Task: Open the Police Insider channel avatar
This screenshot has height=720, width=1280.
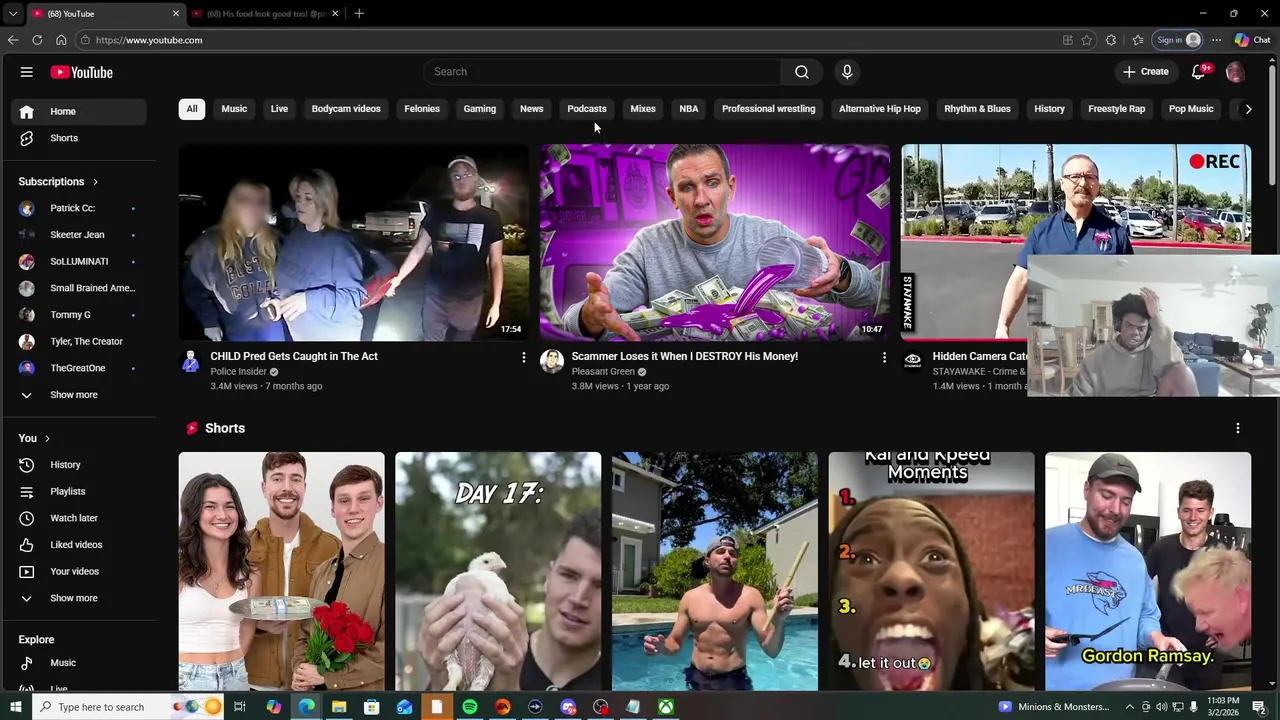Action: coord(191,361)
